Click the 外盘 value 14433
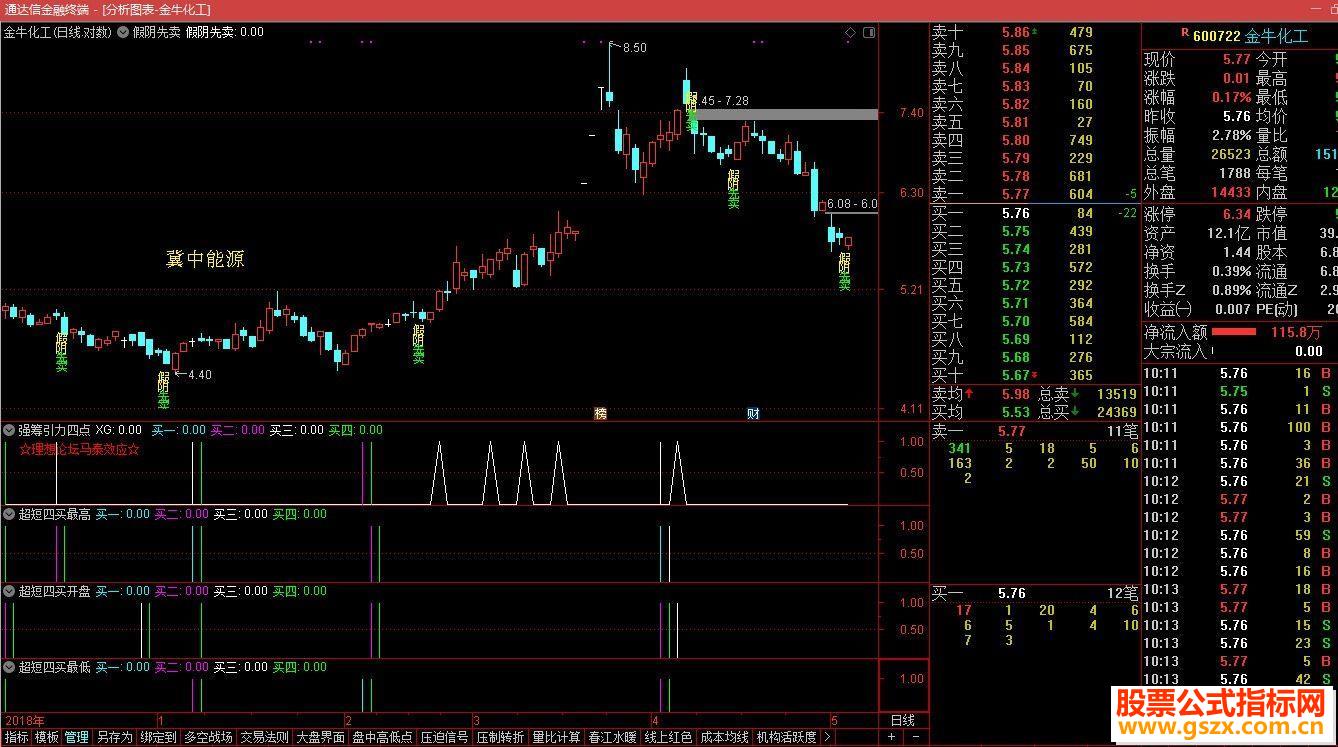Viewport: 1338px width, 747px height. 1230,192
